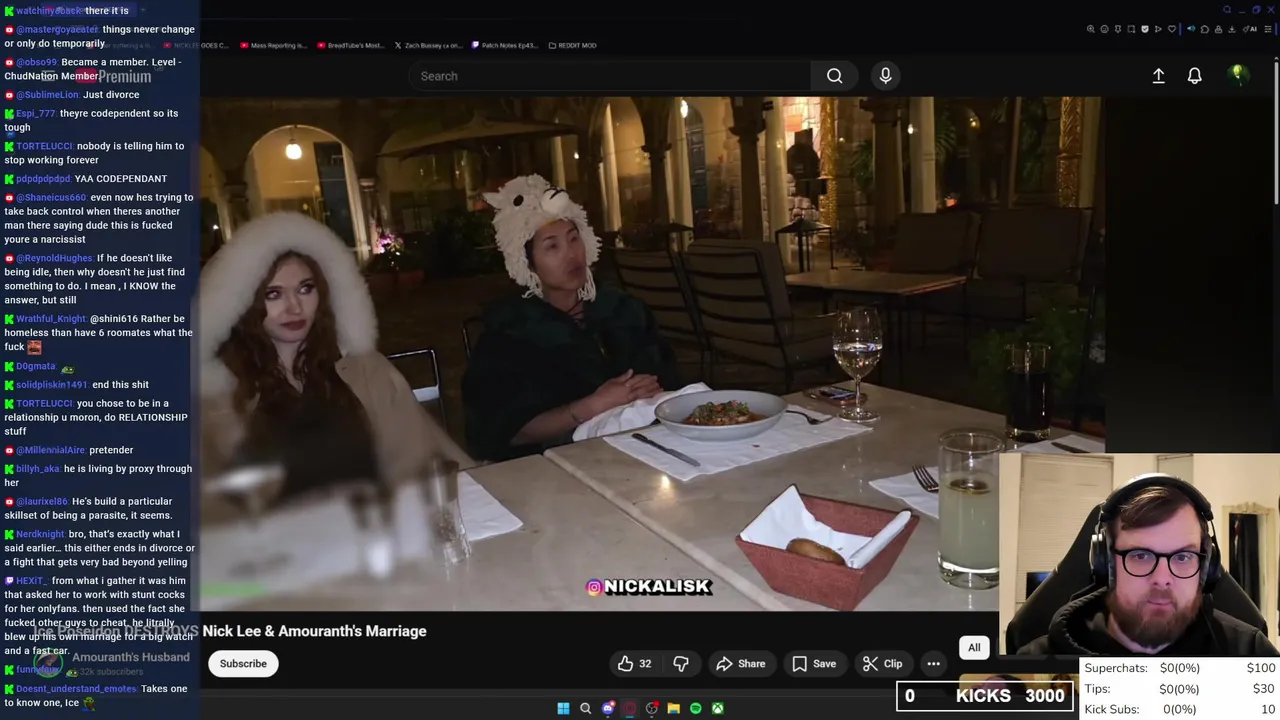Open Windows taskbar search
Screen dimensions: 1280x720
point(586,708)
